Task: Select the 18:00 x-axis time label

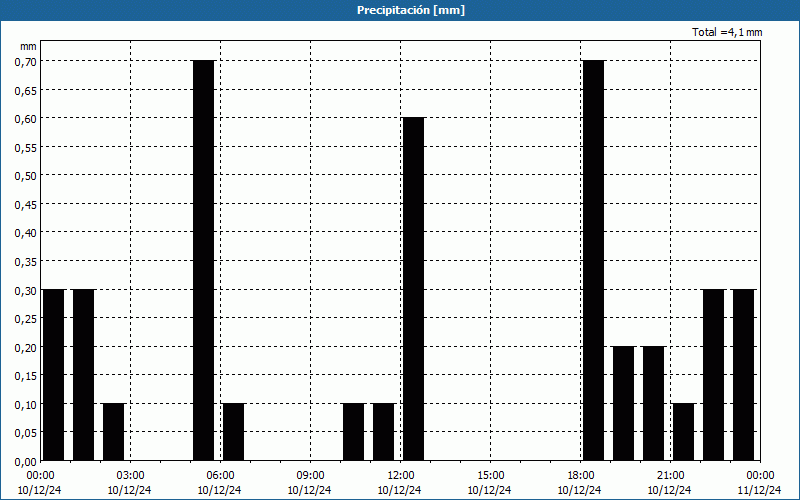Action: (x=581, y=476)
